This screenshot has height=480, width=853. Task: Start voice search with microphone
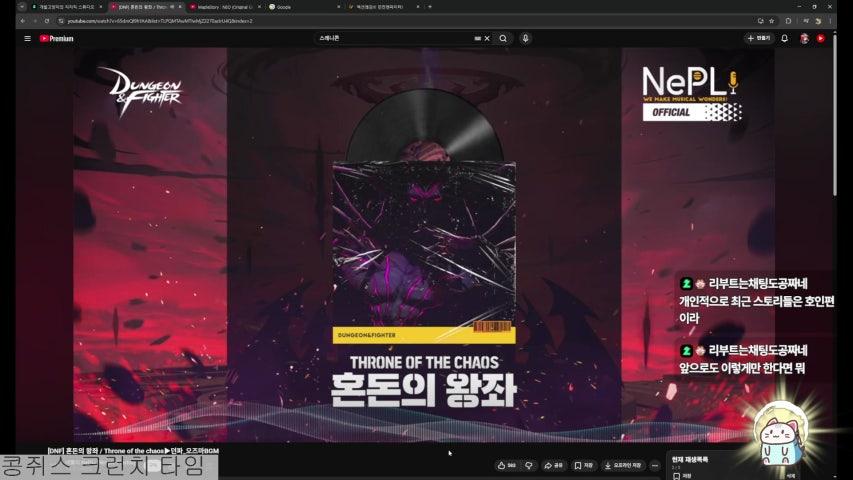[526, 39]
